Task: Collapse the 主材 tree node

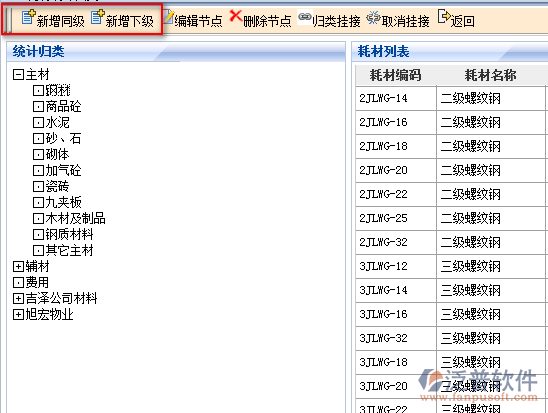Action: (18, 74)
